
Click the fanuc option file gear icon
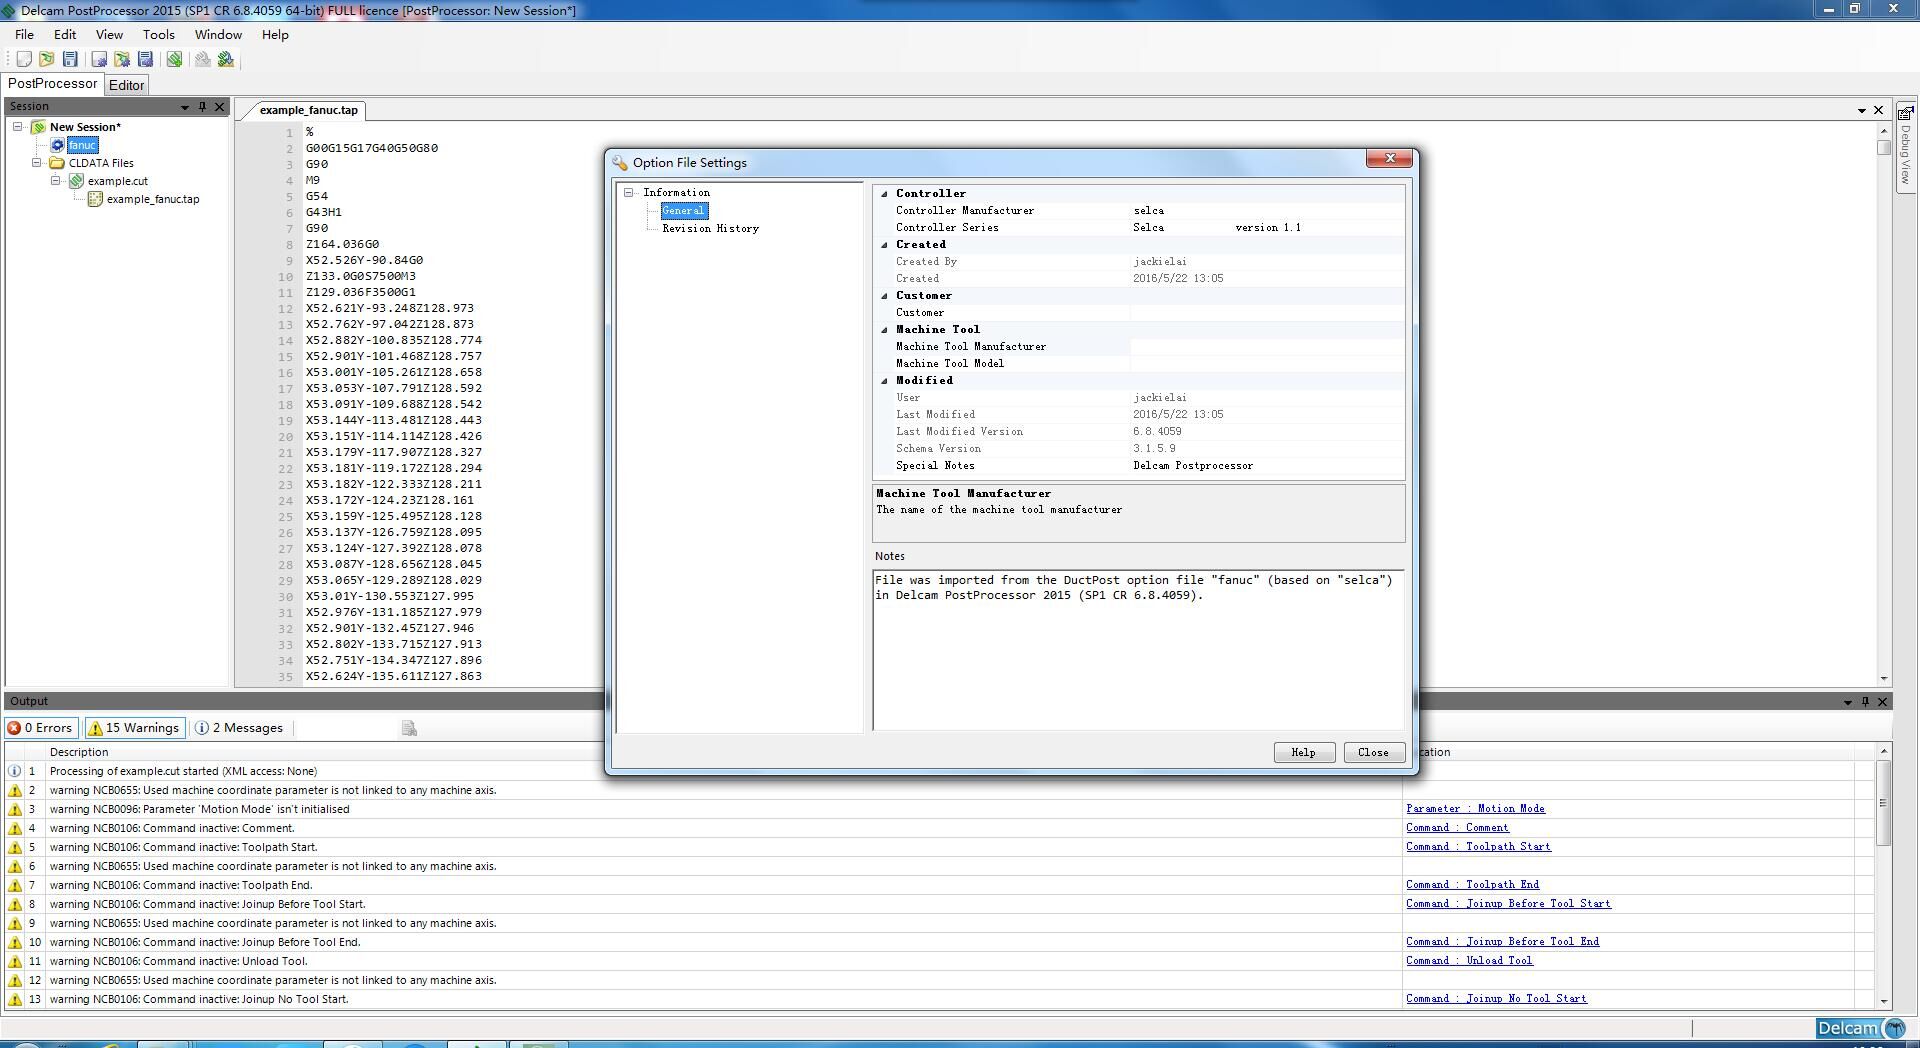point(58,145)
